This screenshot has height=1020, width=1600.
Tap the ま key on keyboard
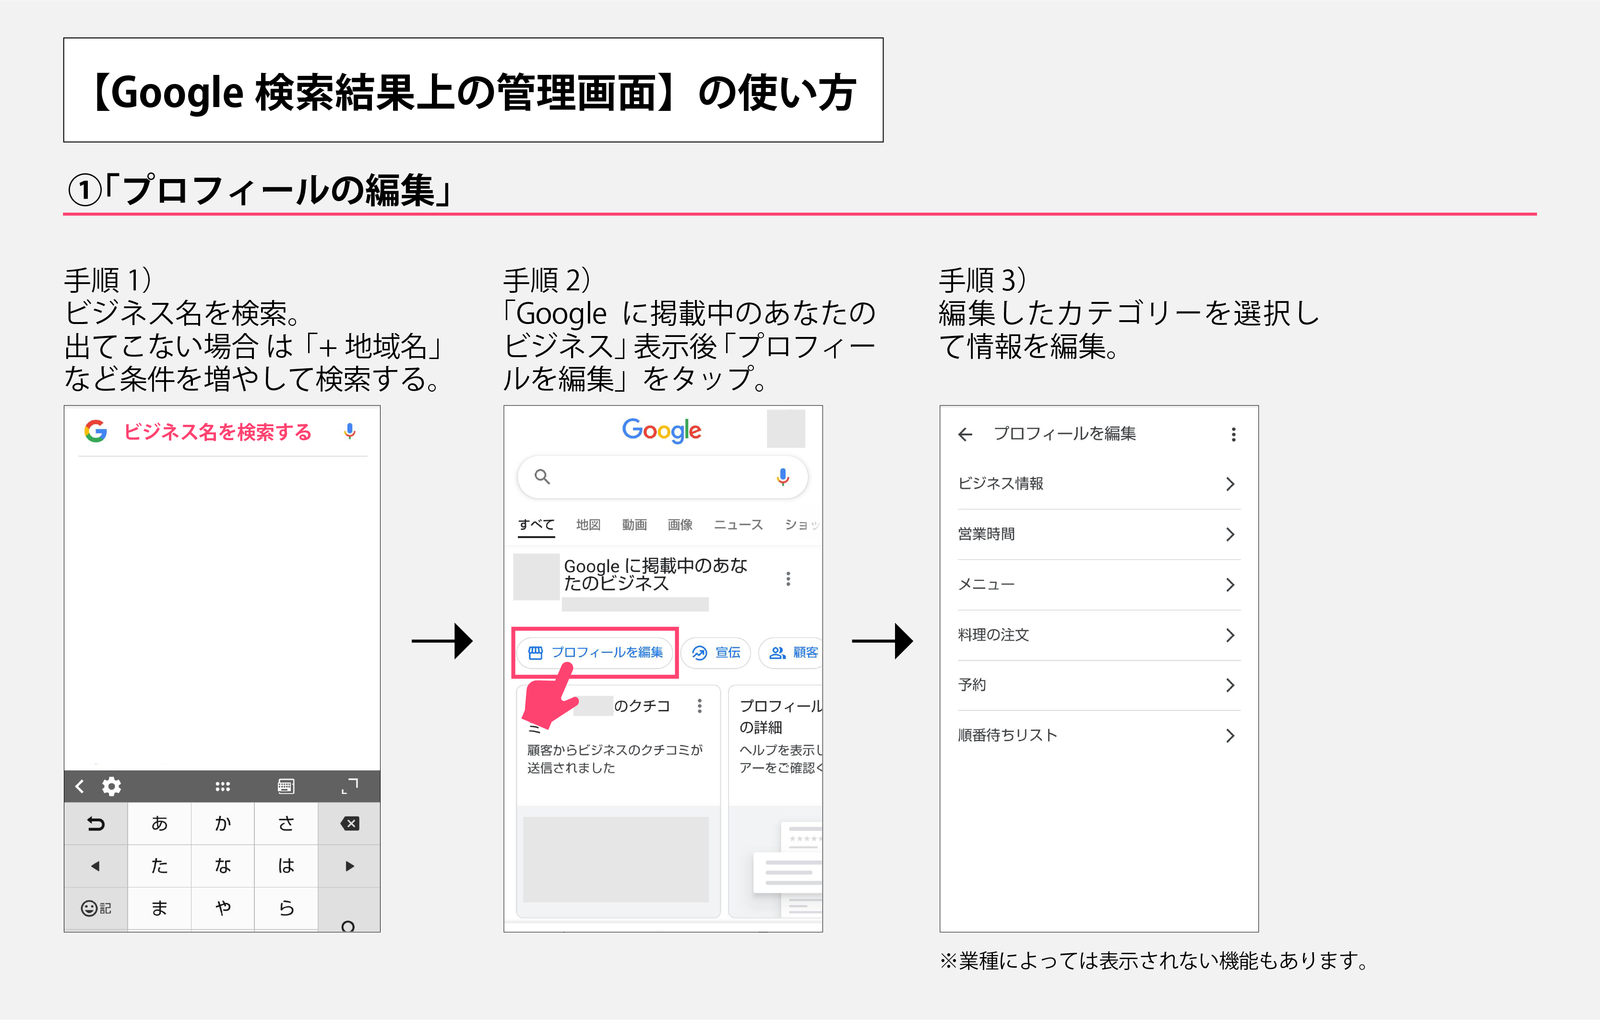pyautogui.click(x=160, y=908)
